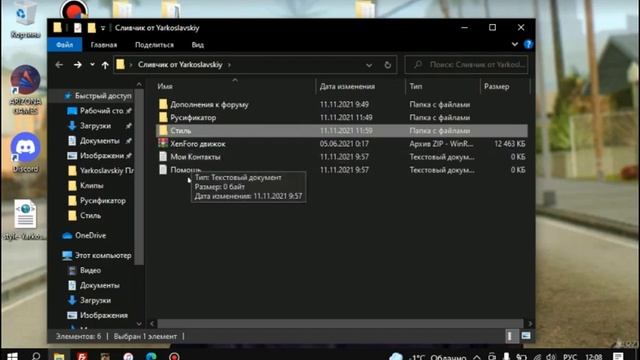Viewport: 640px width, 360px height.
Task: Open Загрузки pinned in quick access
Action: pos(96,126)
